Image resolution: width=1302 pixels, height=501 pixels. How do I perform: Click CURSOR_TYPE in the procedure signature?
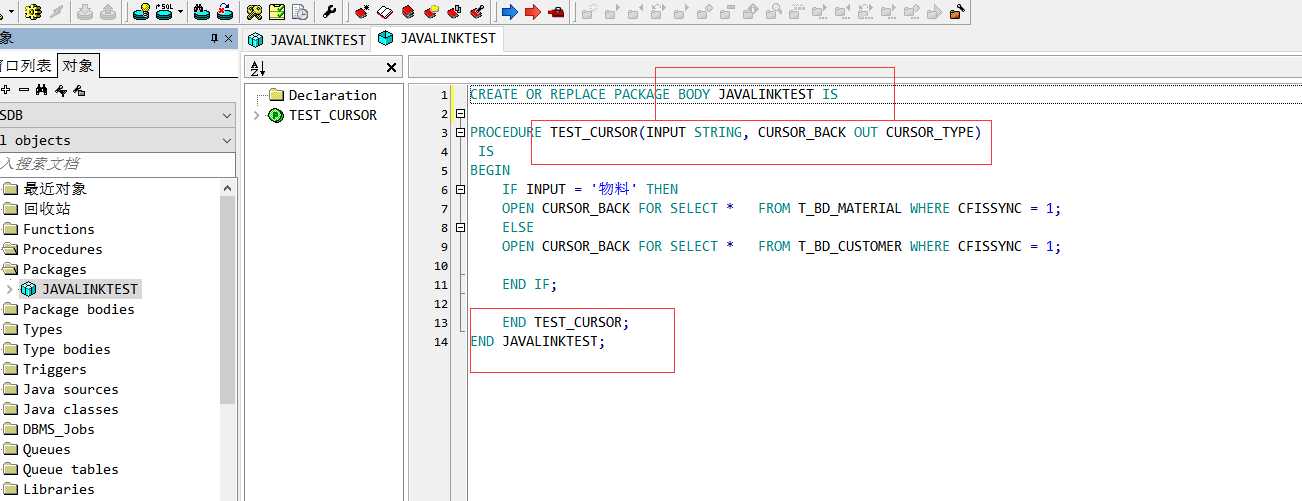[x=930, y=132]
